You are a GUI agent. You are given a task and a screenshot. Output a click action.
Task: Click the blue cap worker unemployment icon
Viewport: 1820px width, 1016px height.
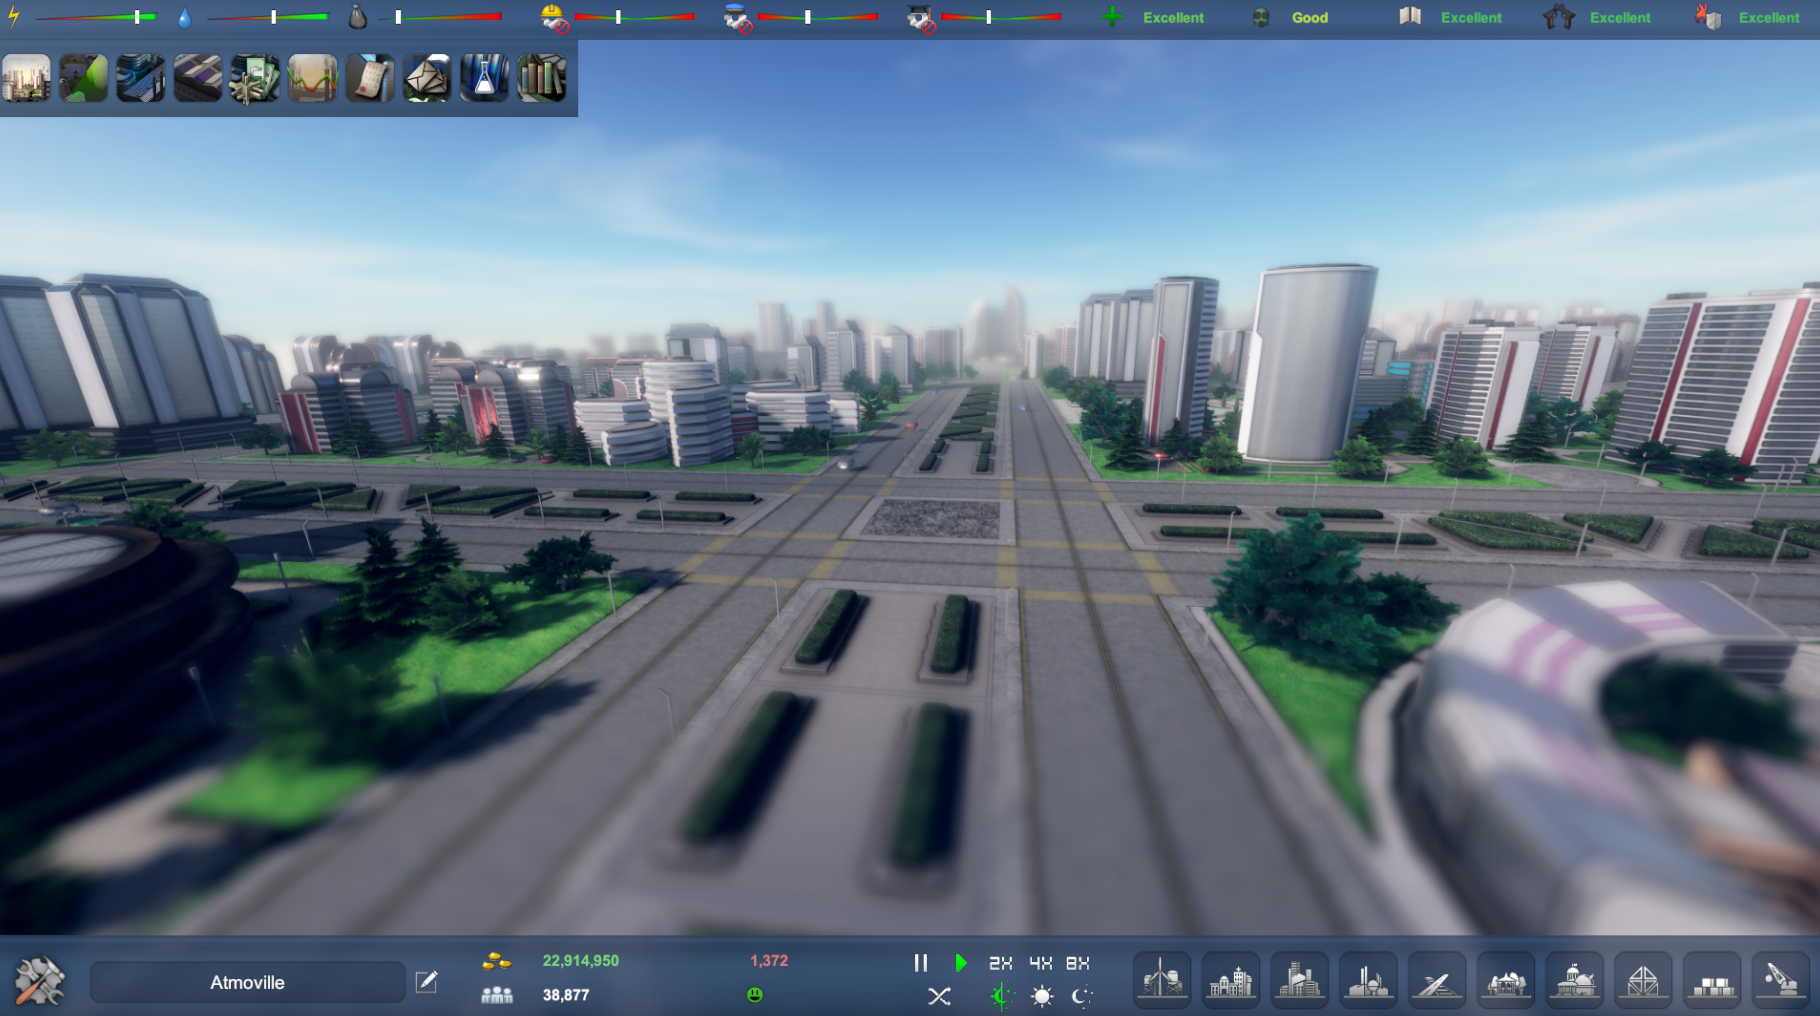(x=738, y=18)
